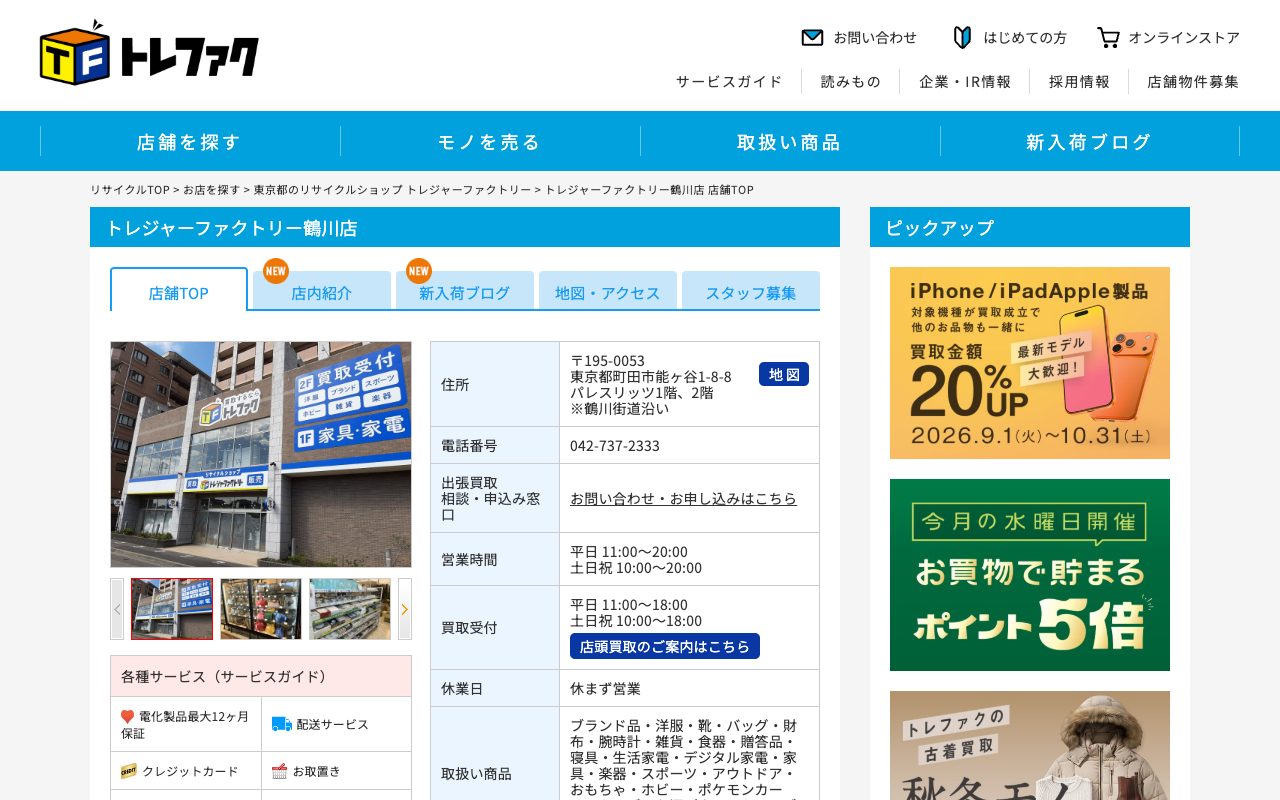The width and height of the screenshot is (1280, 800).
Task: Open お問い合わせ・お申し込みはこちら link
Action: [x=684, y=498]
